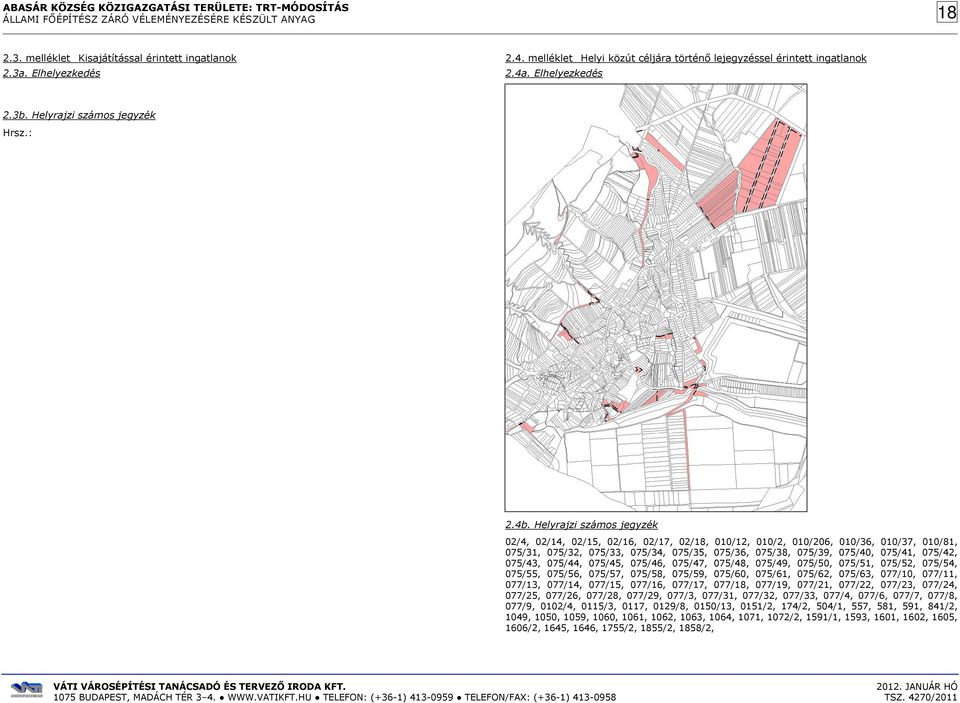Select parcel number '02/18' in the list
The height and width of the screenshot is (703, 960).
(693, 542)
